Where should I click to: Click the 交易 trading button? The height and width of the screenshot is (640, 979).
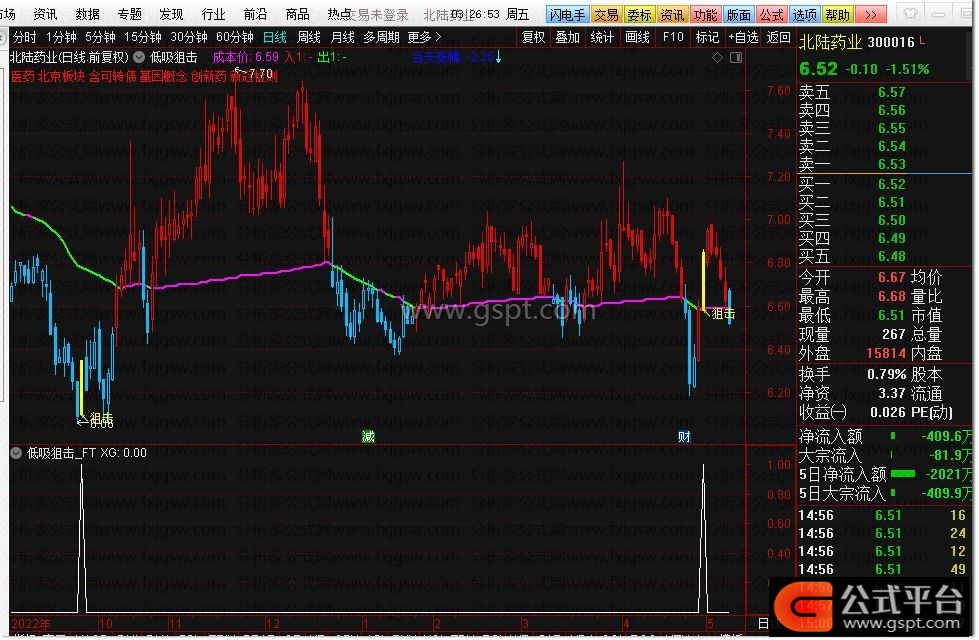tap(606, 14)
